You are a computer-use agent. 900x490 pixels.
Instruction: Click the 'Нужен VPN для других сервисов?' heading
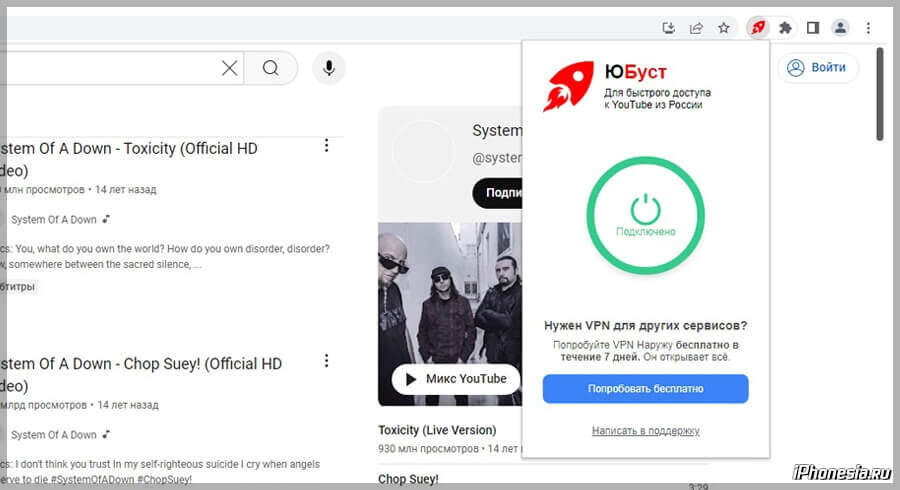(646, 325)
